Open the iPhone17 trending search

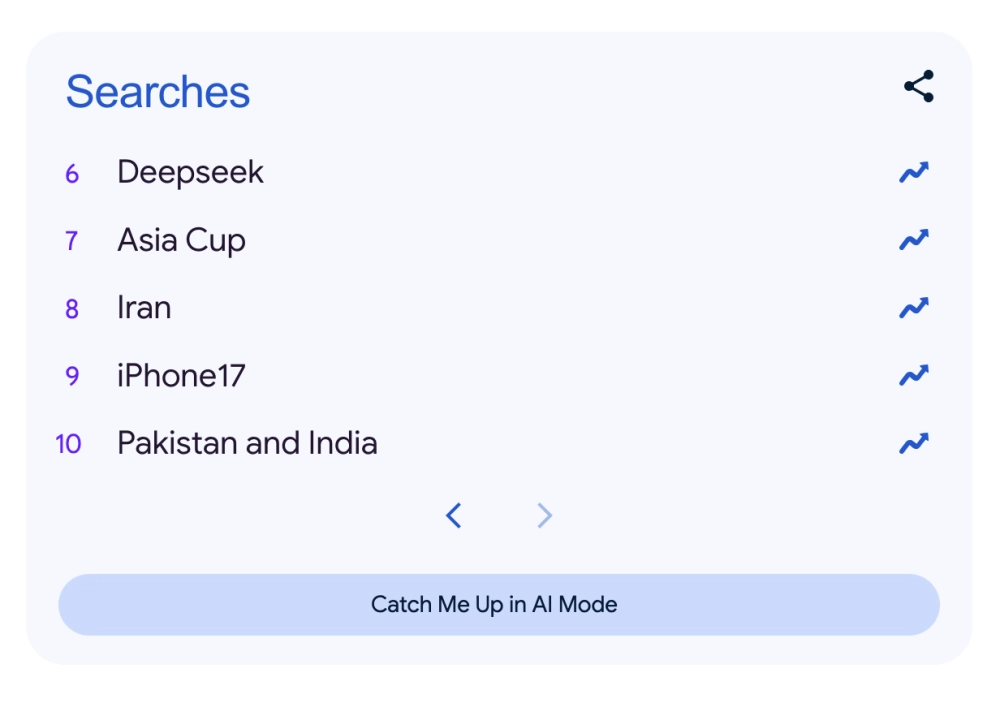181,376
